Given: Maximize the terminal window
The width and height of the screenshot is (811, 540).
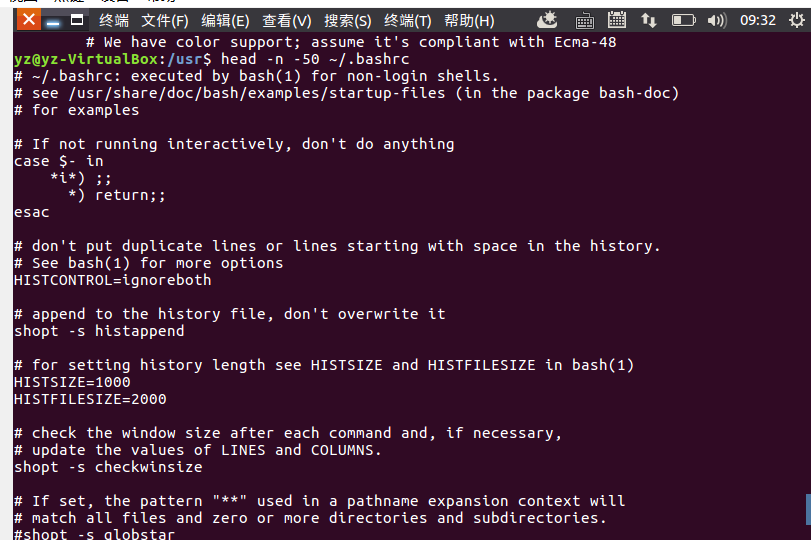Looking at the screenshot, I should (78, 20).
